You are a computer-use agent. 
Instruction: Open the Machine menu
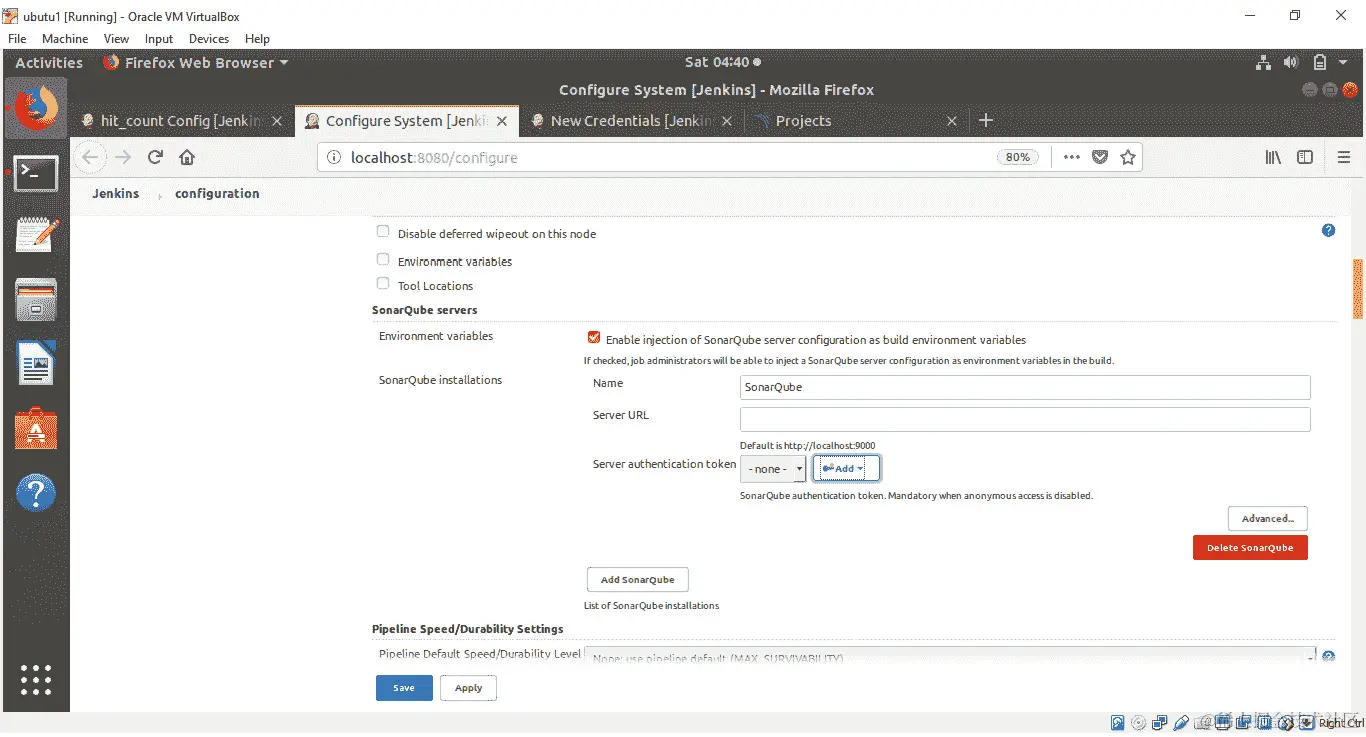tap(65, 38)
